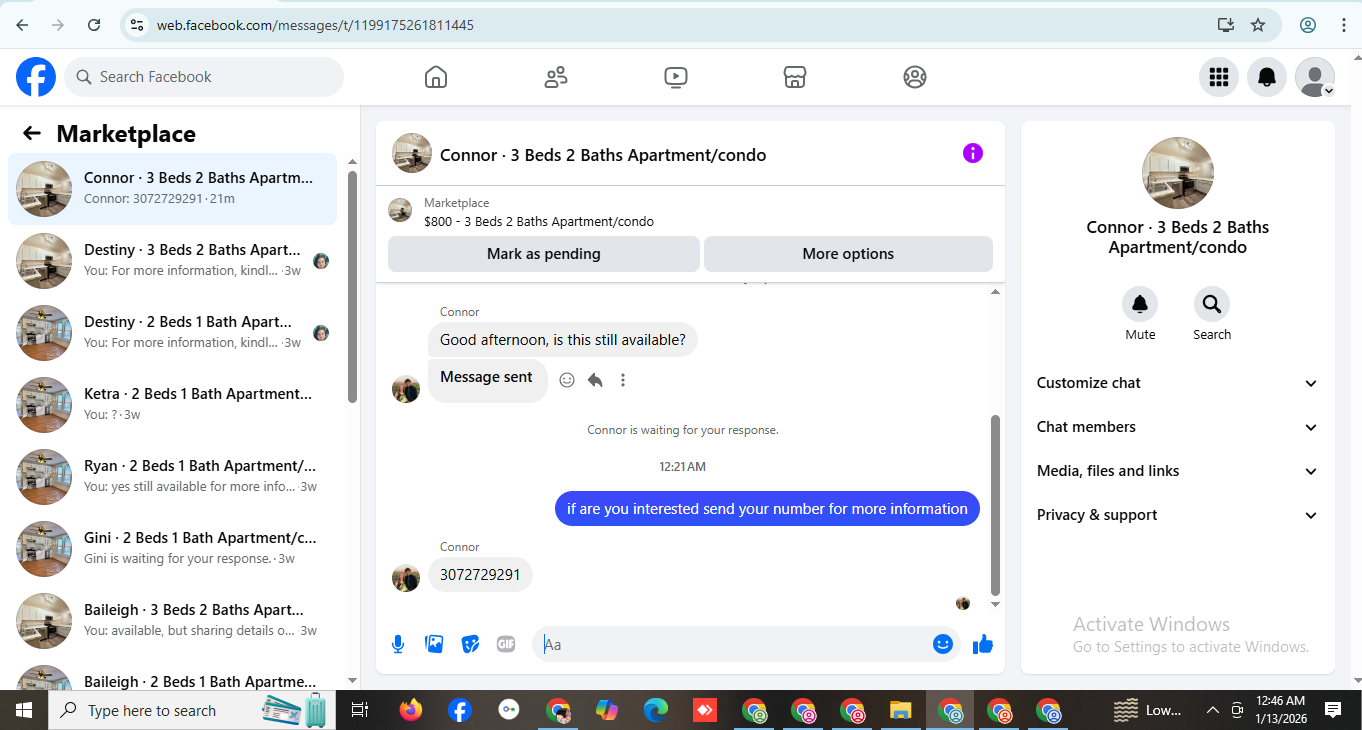Click the blue 'if are you interested' message
Viewport: 1362px width, 730px height.
[x=767, y=509]
